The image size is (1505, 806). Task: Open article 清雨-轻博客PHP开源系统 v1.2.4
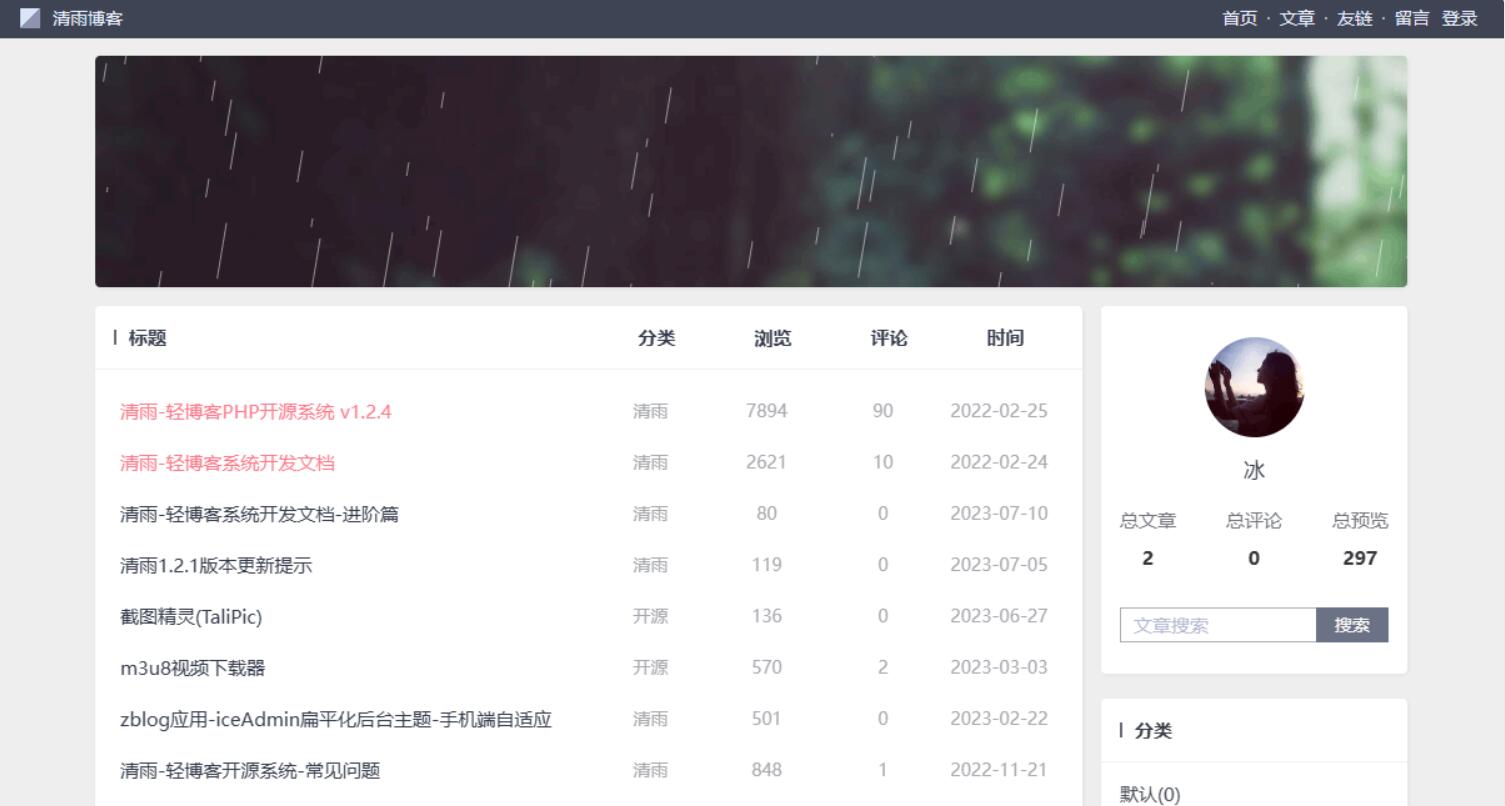pos(255,411)
